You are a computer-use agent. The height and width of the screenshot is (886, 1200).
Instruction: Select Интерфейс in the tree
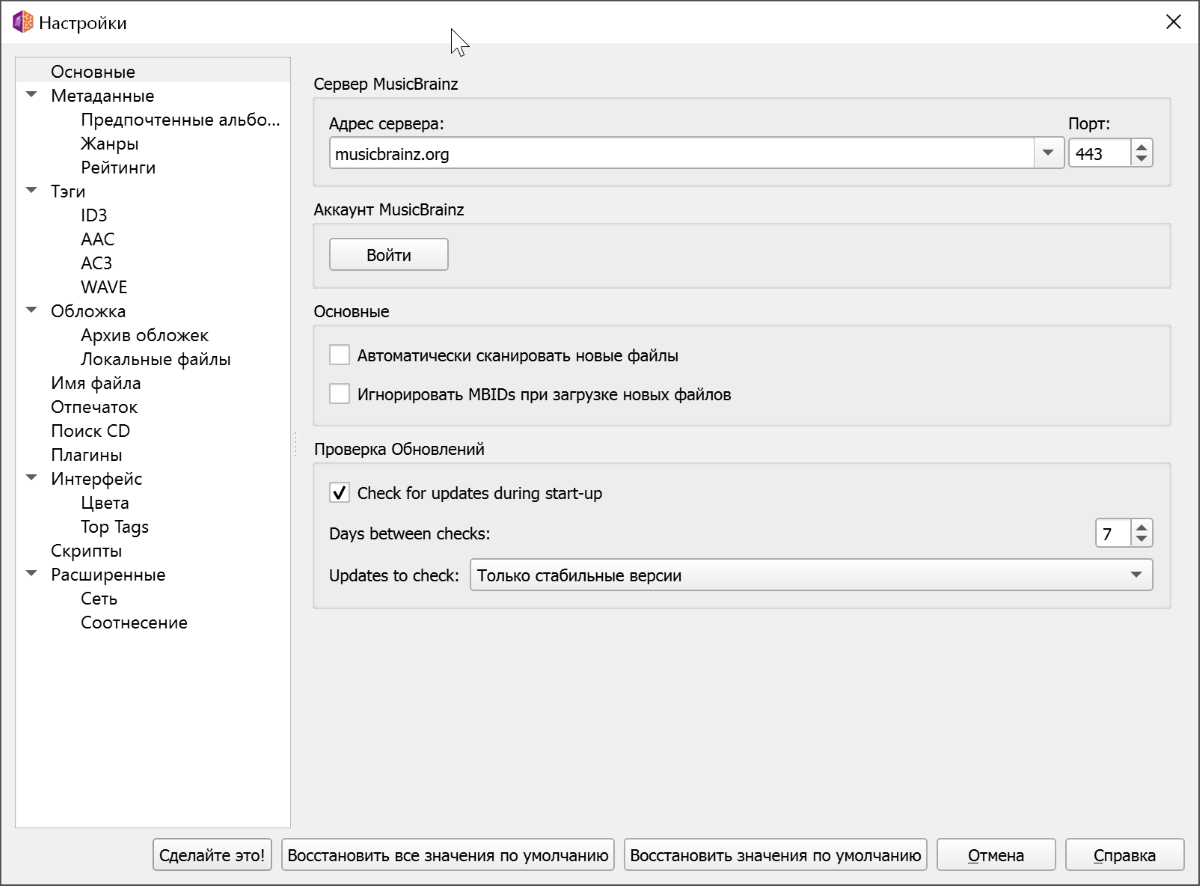click(x=96, y=480)
